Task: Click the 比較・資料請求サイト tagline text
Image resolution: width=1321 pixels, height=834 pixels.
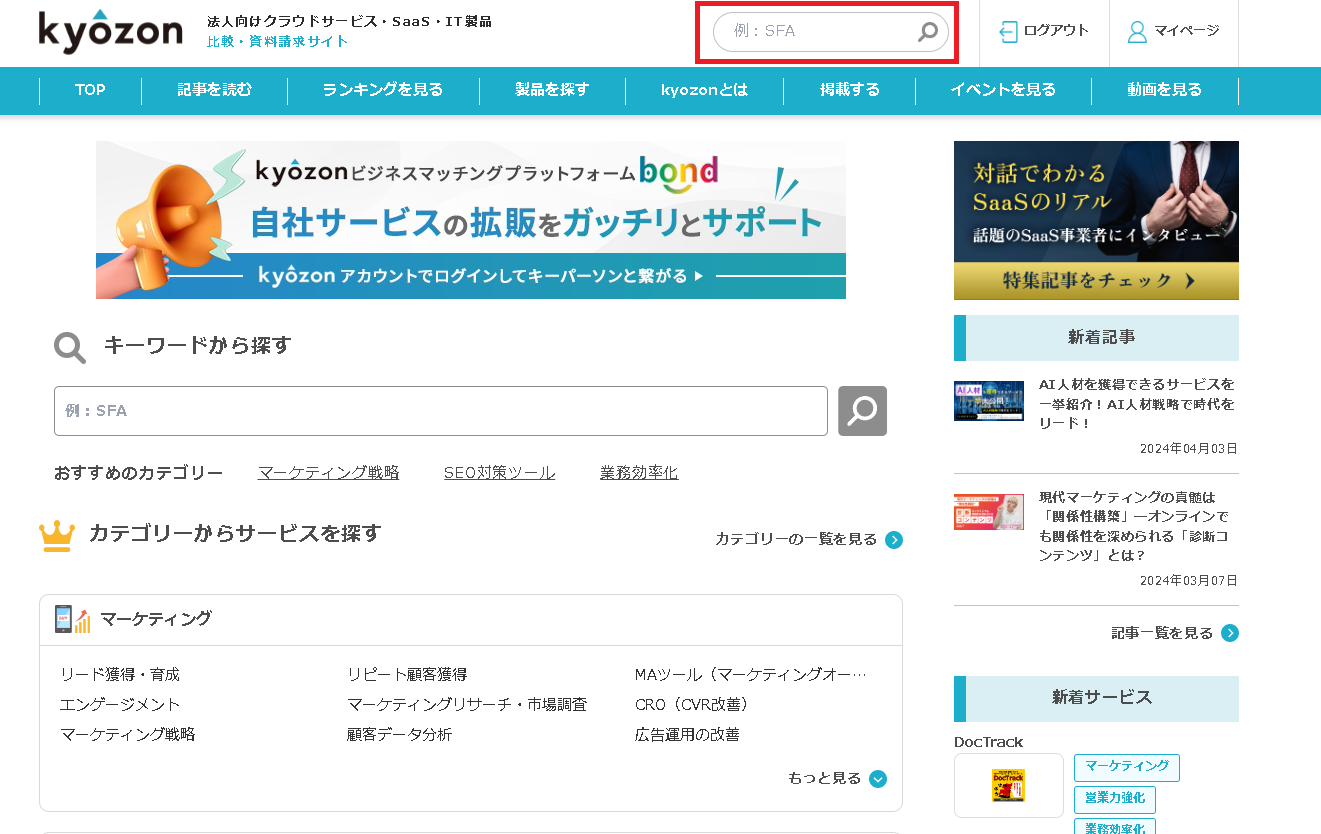Action: click(278, 42)
